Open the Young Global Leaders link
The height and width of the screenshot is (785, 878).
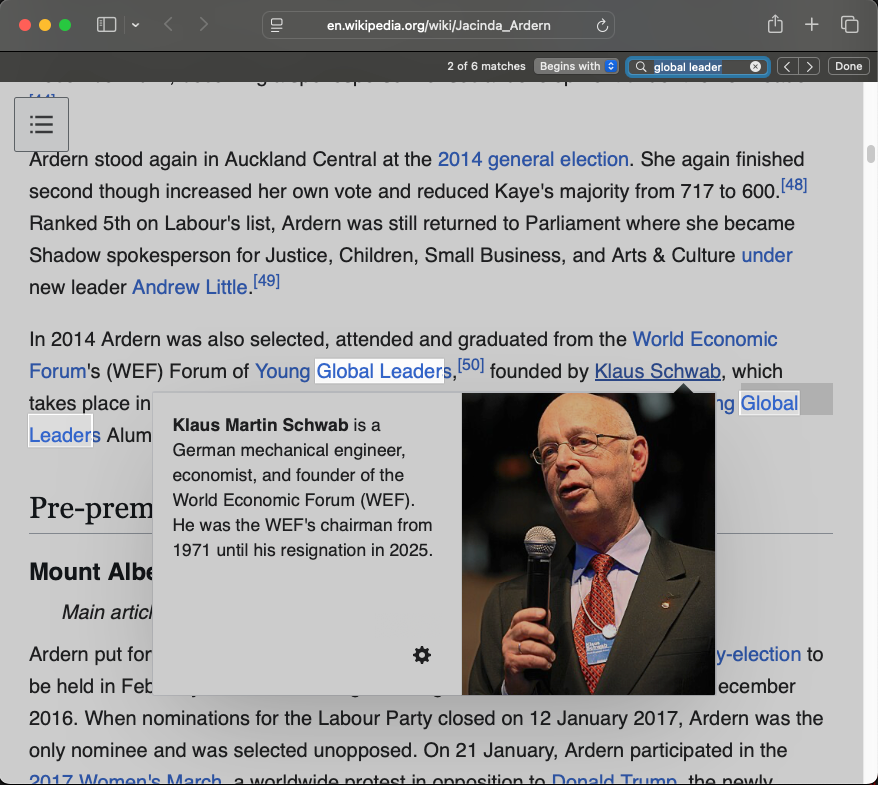click(353, 371)
